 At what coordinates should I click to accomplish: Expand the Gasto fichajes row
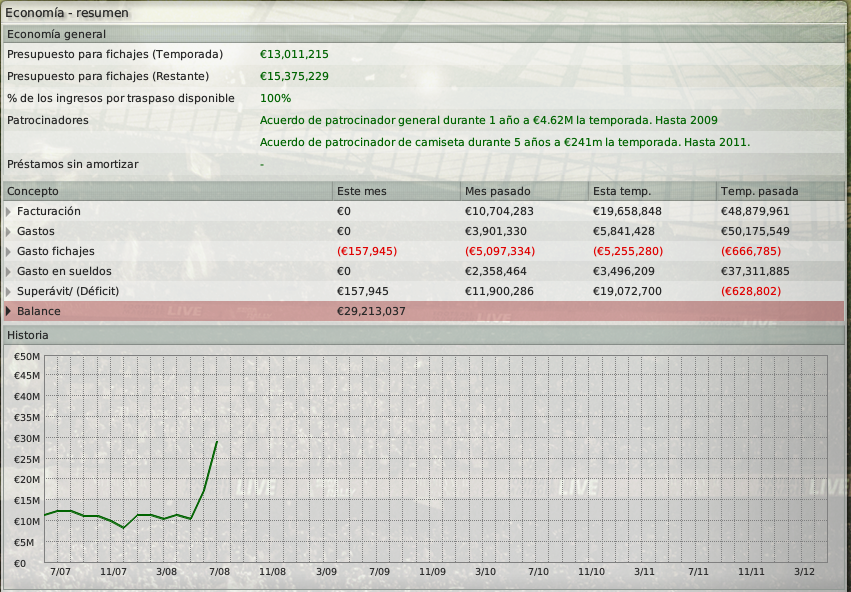(x=8, y=252)
